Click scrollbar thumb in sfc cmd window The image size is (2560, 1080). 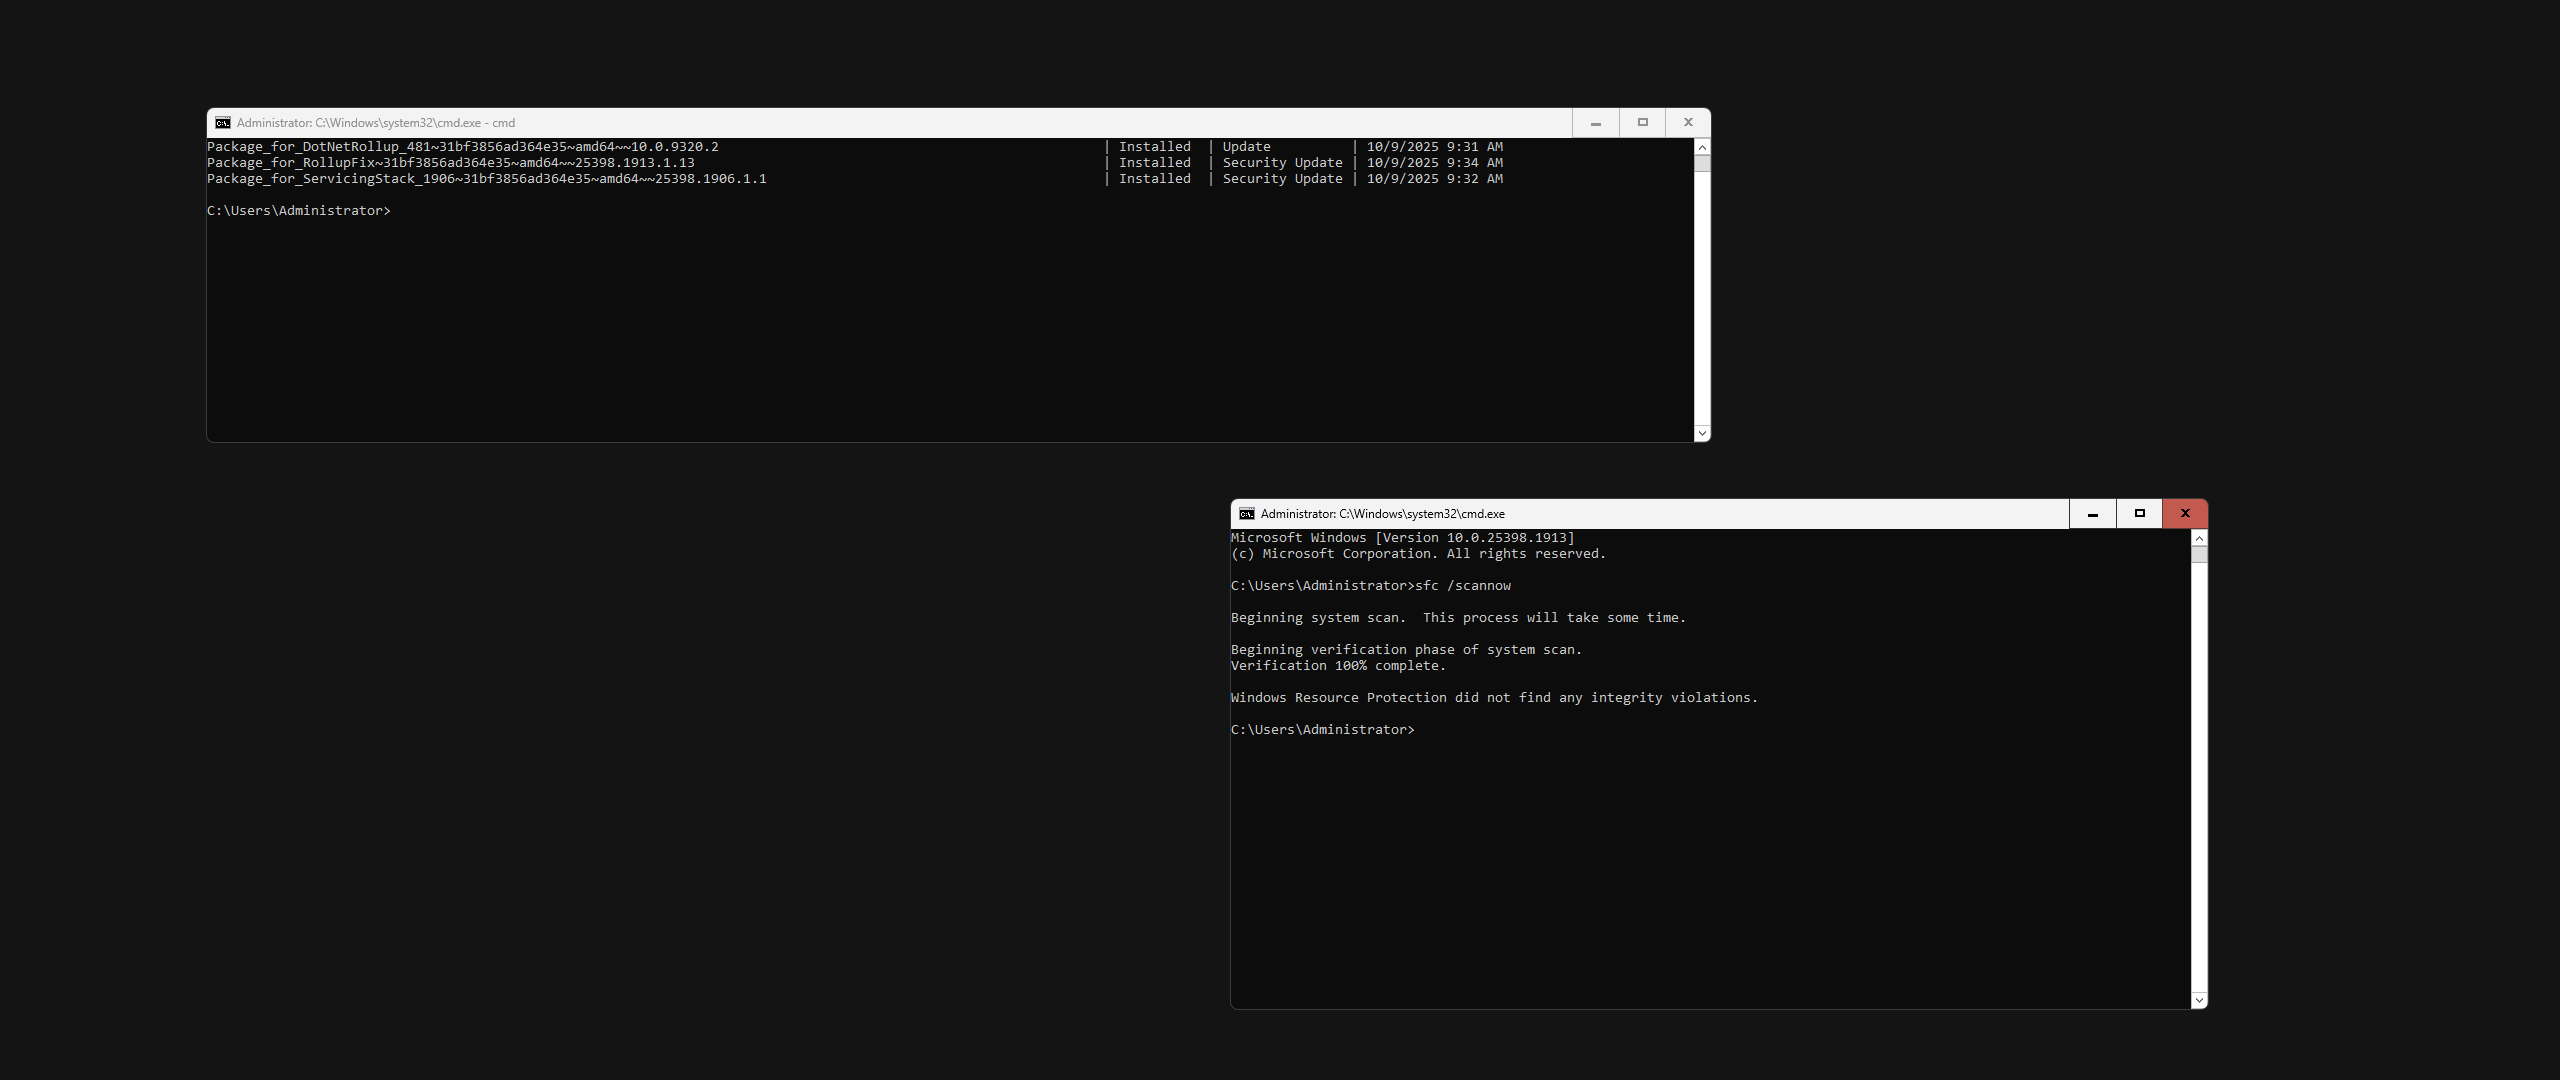point(2198,554)
